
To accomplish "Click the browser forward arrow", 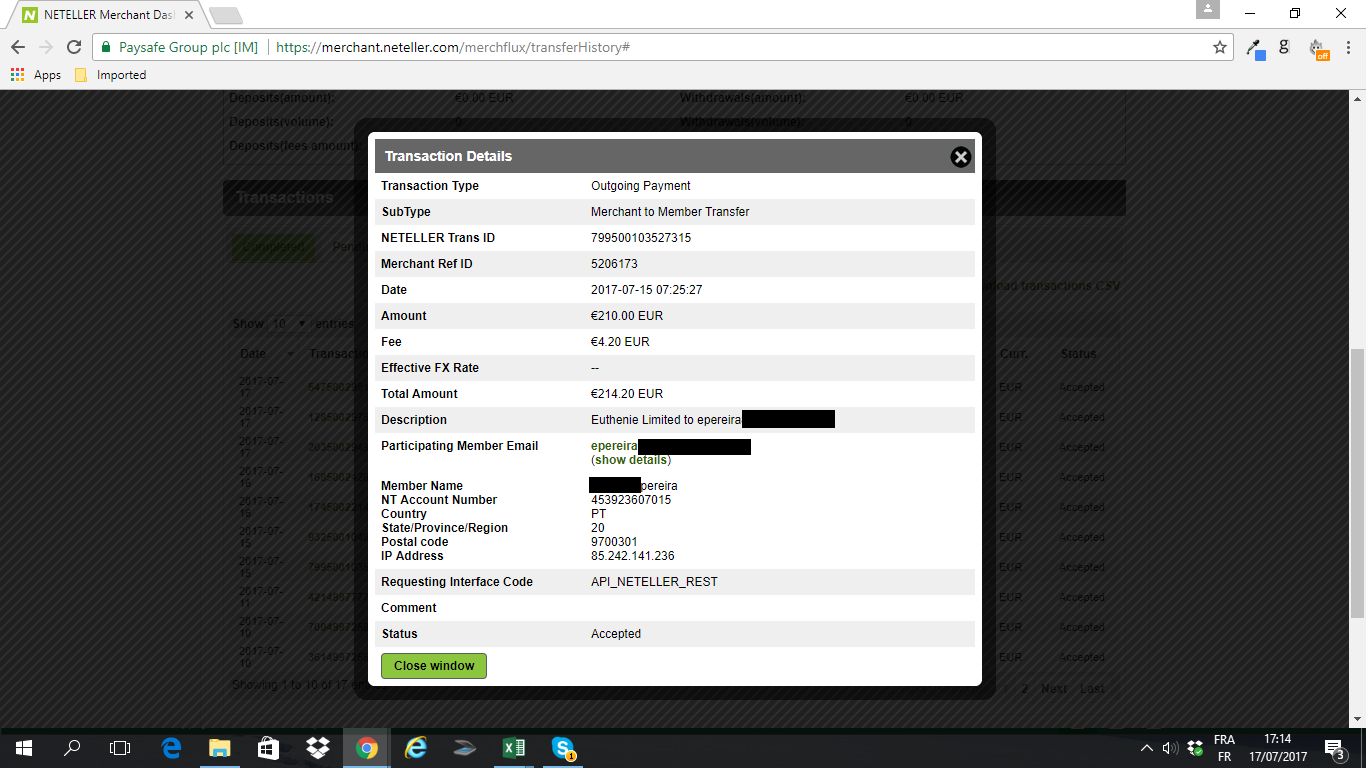I will pyautogui.click(x=45, y=47).
